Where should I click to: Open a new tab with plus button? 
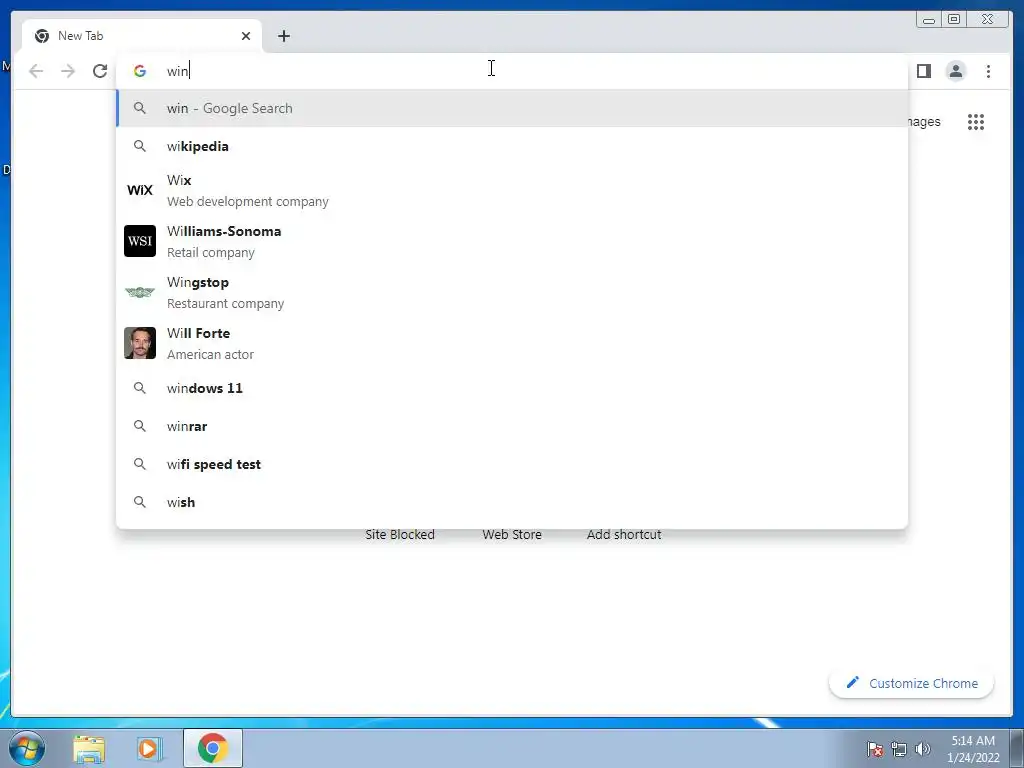click(x=283, y=36)
